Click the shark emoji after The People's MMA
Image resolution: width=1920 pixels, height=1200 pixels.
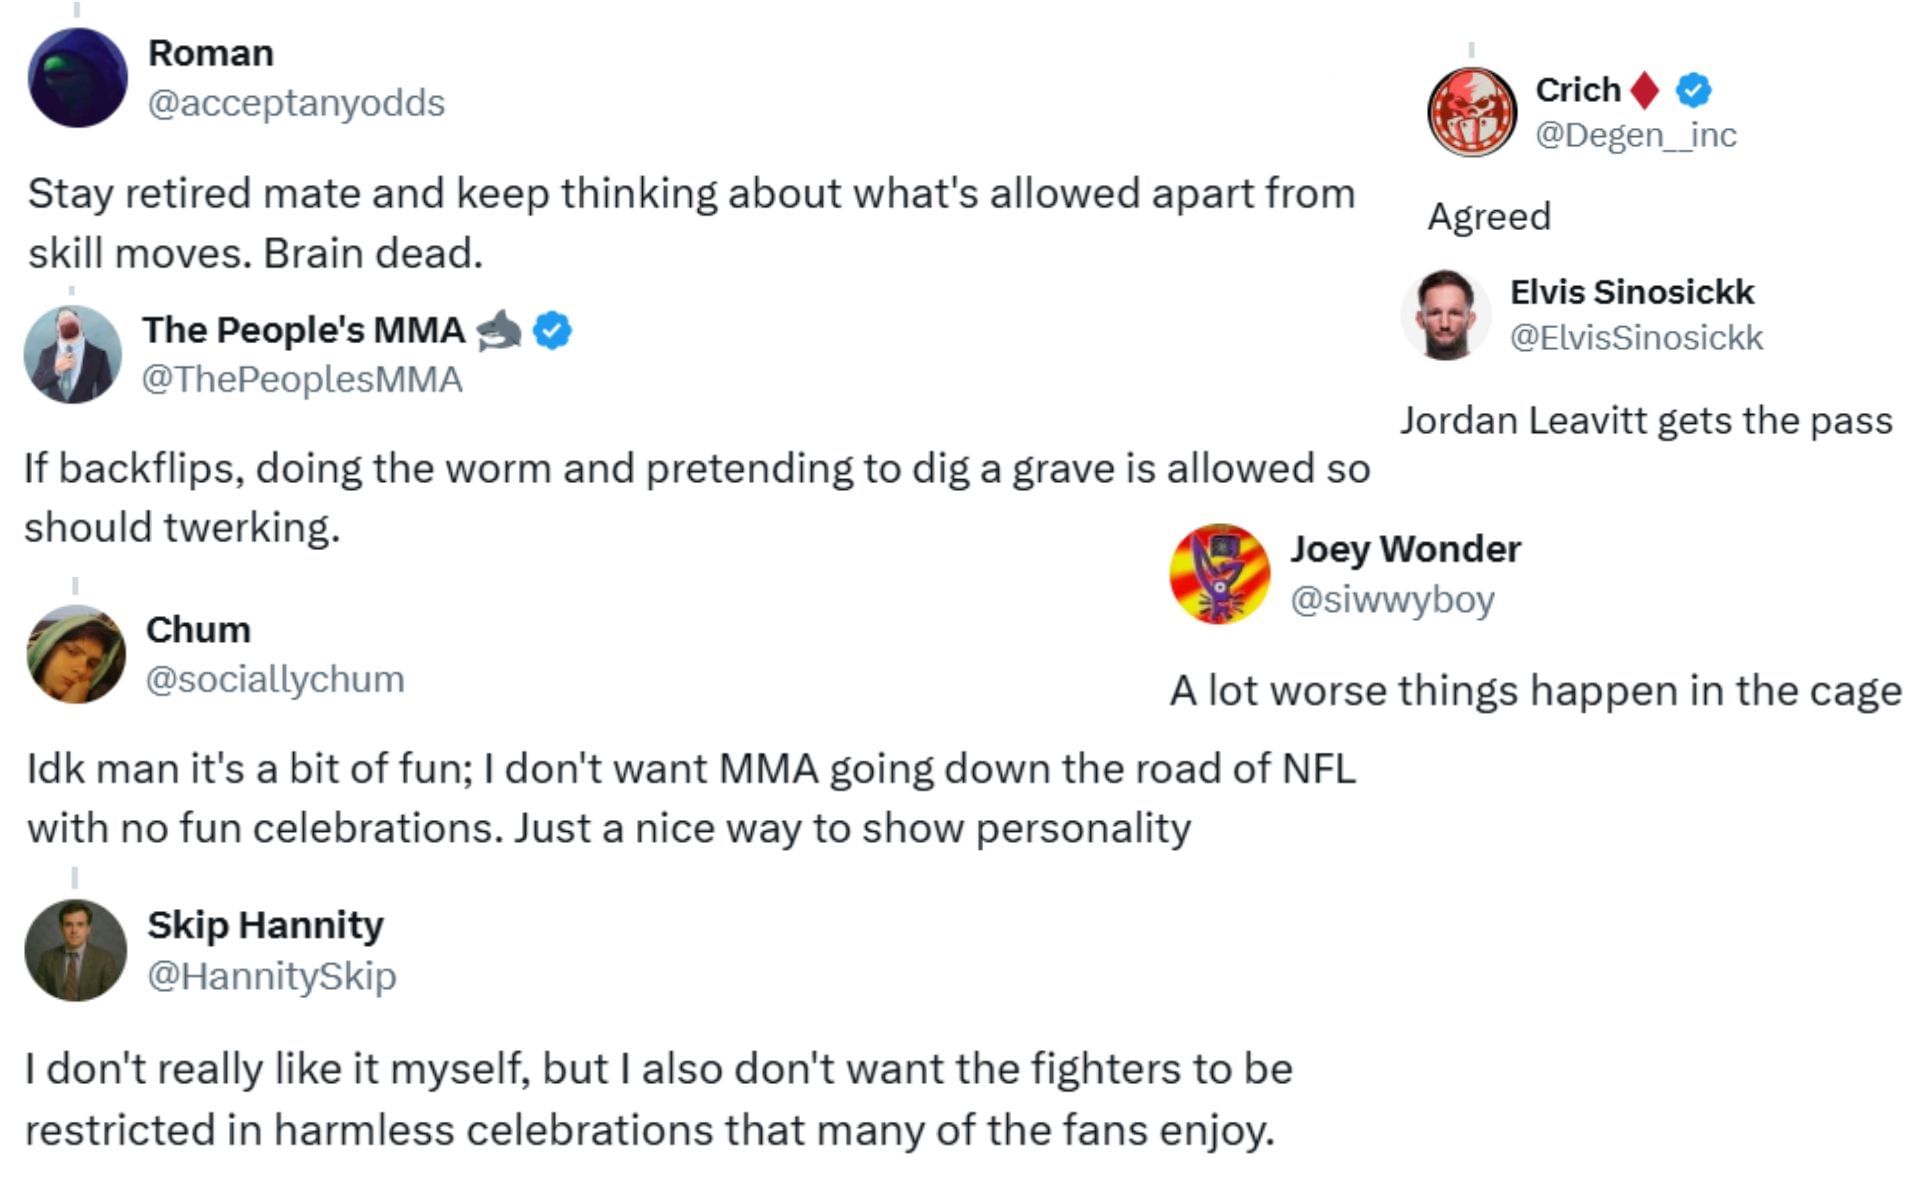[498, 330]
